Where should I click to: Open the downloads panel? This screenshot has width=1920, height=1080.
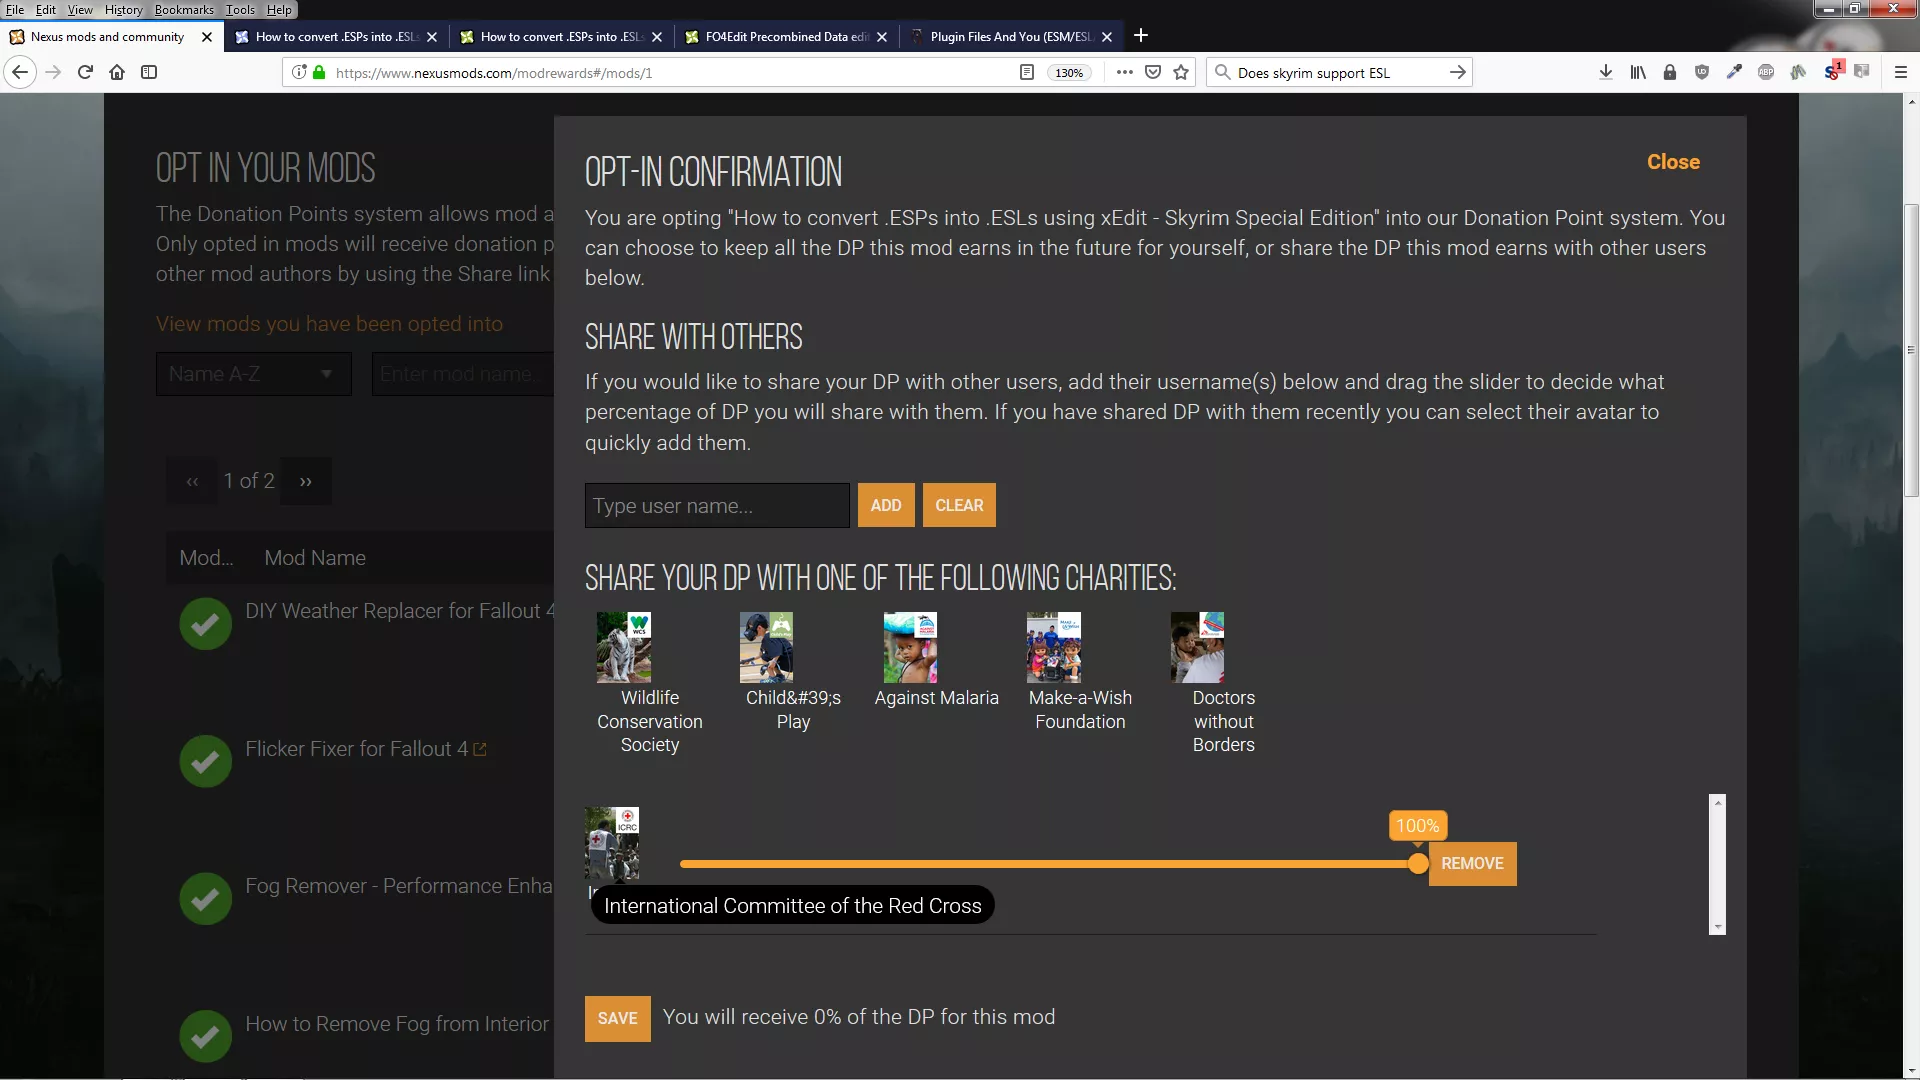pyautogui.click(x=1605, y=72)
